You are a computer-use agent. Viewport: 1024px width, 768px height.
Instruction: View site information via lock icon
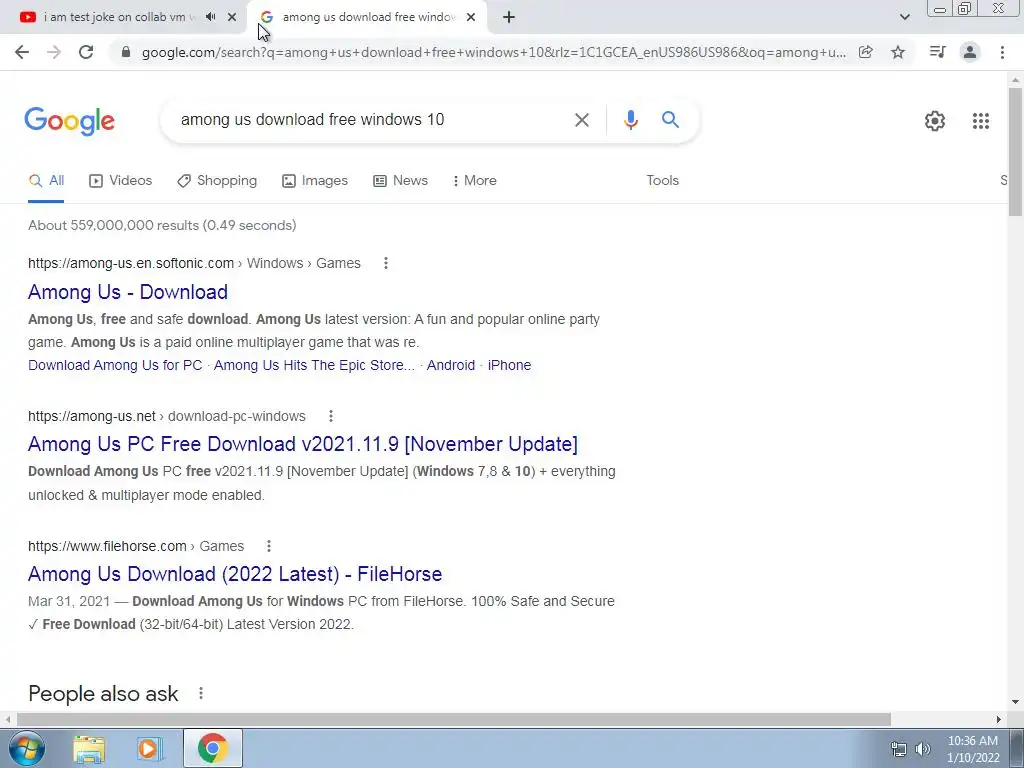pos(126,52)
